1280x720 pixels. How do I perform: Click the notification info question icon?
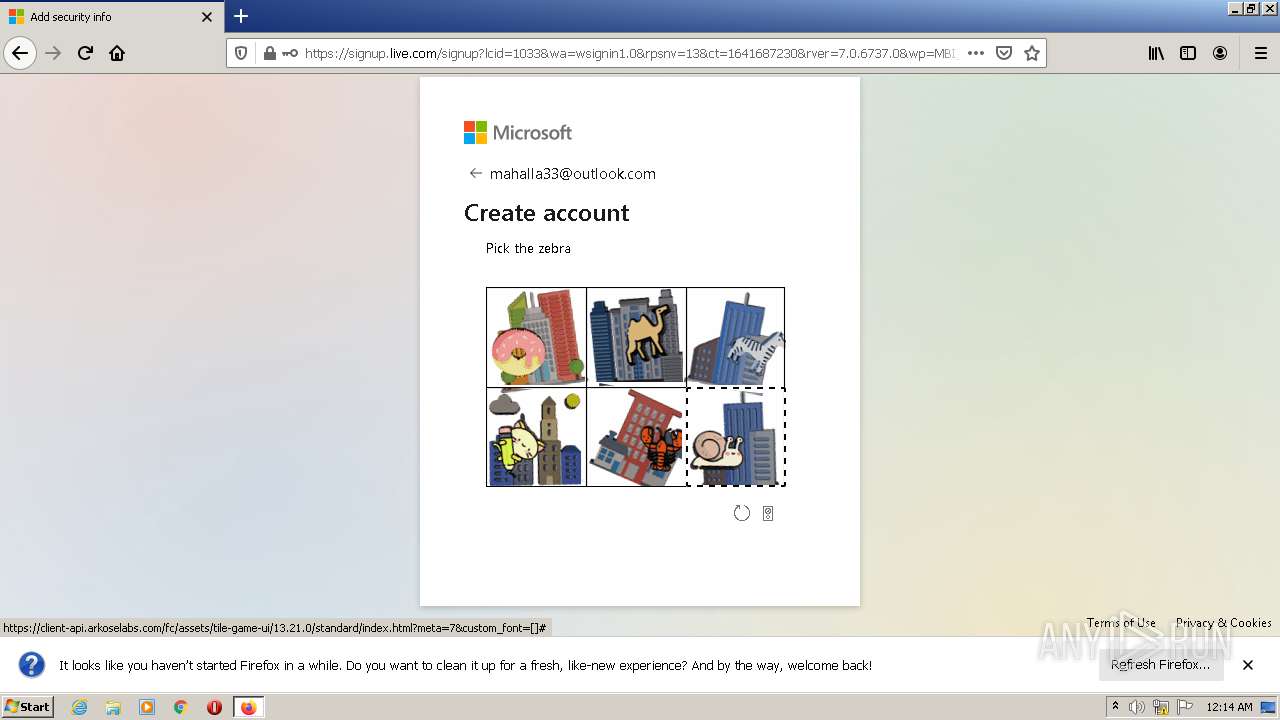[32, 665]
